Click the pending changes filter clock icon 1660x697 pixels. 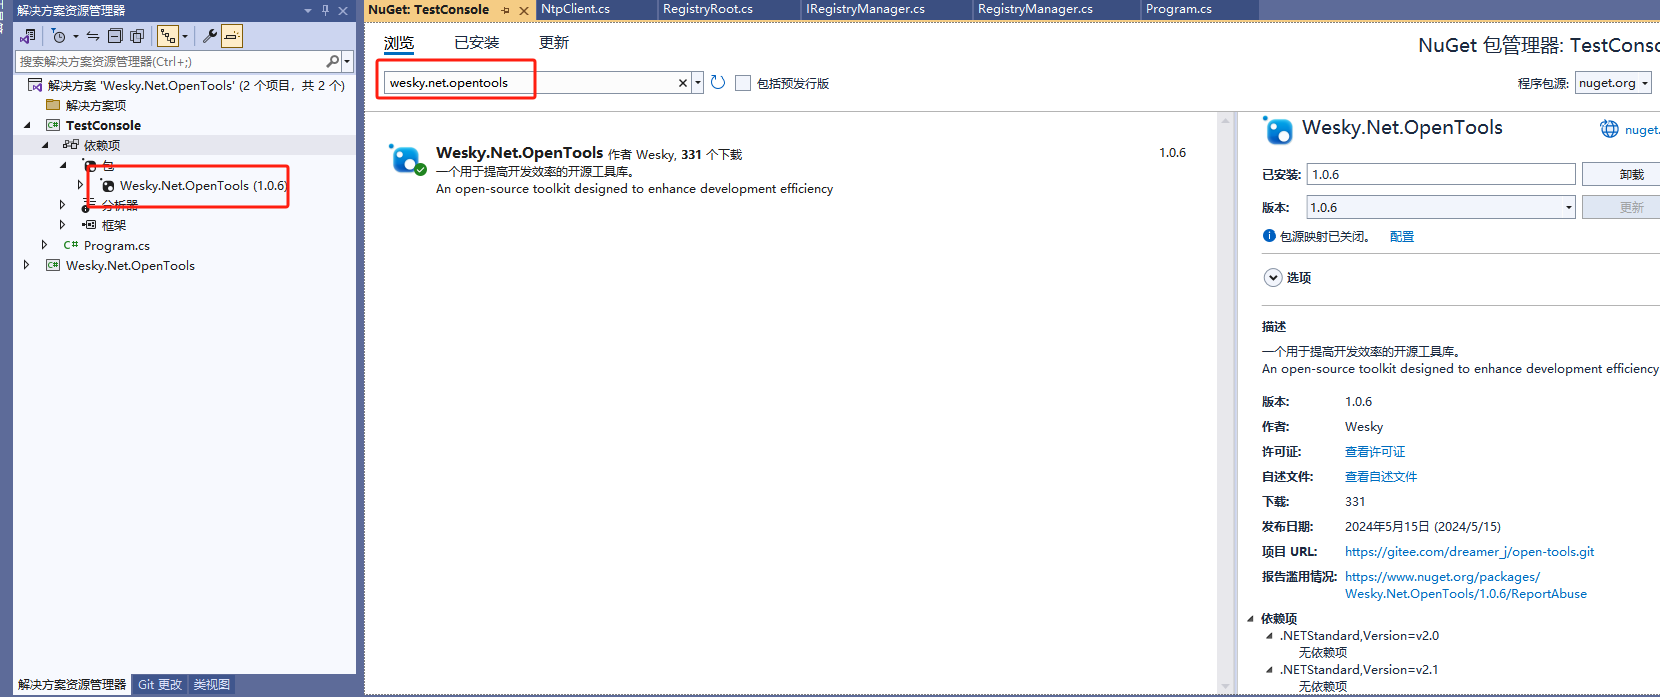[59, 36]
